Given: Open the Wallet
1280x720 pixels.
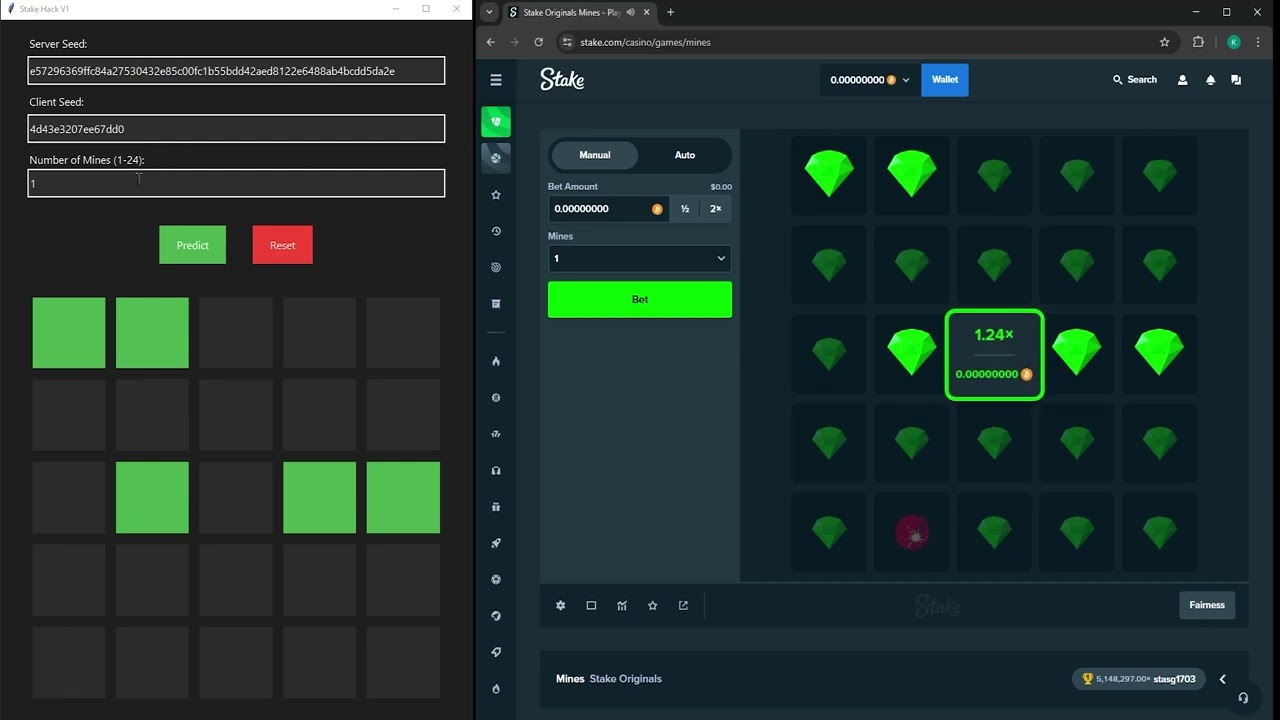Looking at the screenshot, I should pos(945,80).
